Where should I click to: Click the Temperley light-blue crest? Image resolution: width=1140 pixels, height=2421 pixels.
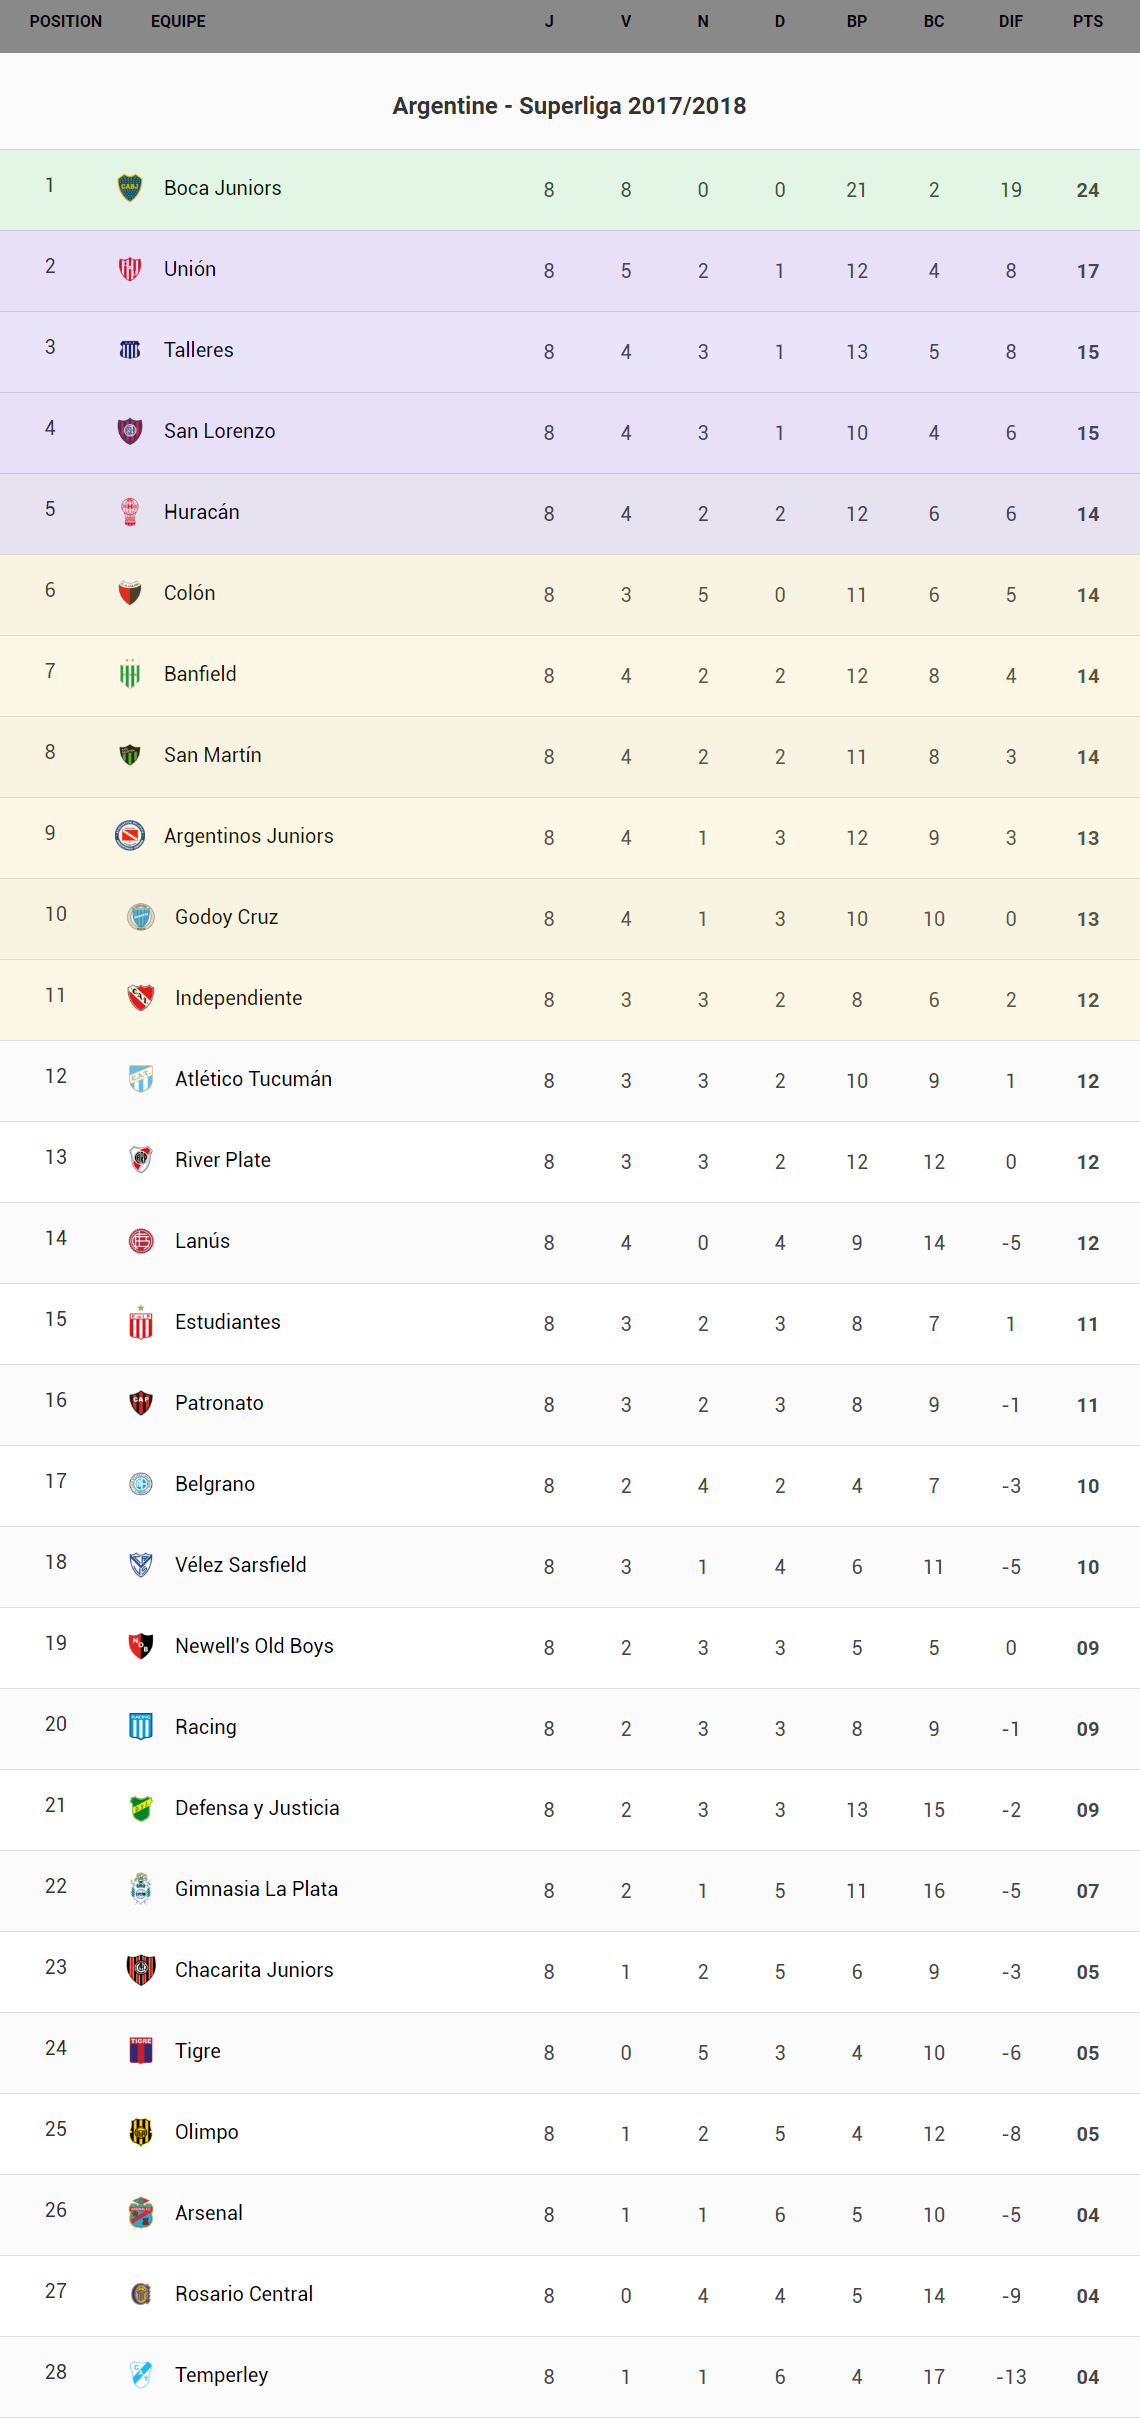click(x=141, y=2374)
